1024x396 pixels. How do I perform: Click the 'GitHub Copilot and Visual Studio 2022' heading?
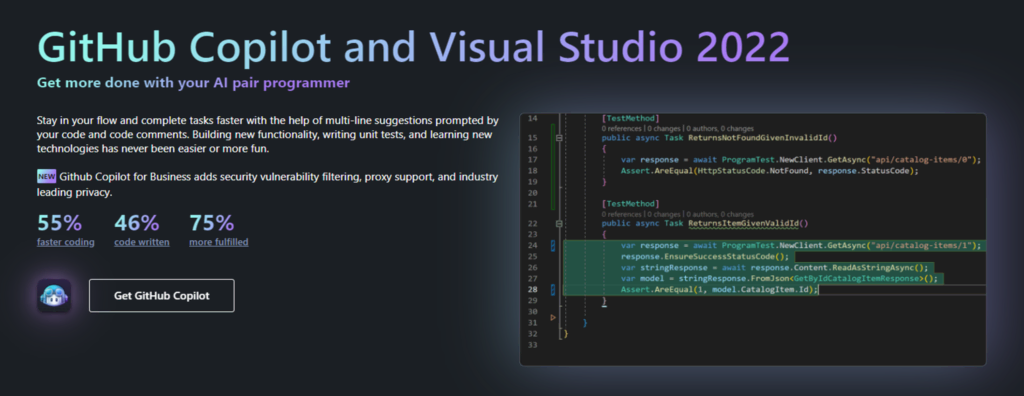coord(413,46)
